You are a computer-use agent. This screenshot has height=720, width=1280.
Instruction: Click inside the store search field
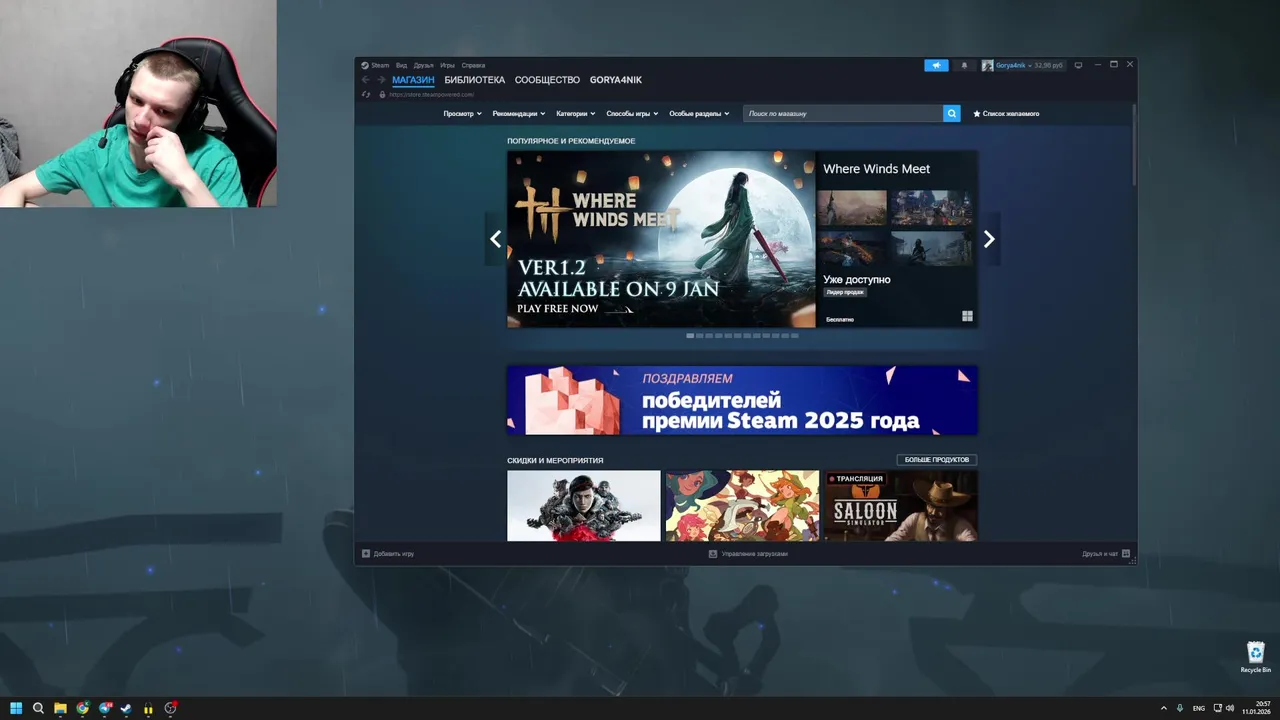pyautogui.click(x=843, y=113)
